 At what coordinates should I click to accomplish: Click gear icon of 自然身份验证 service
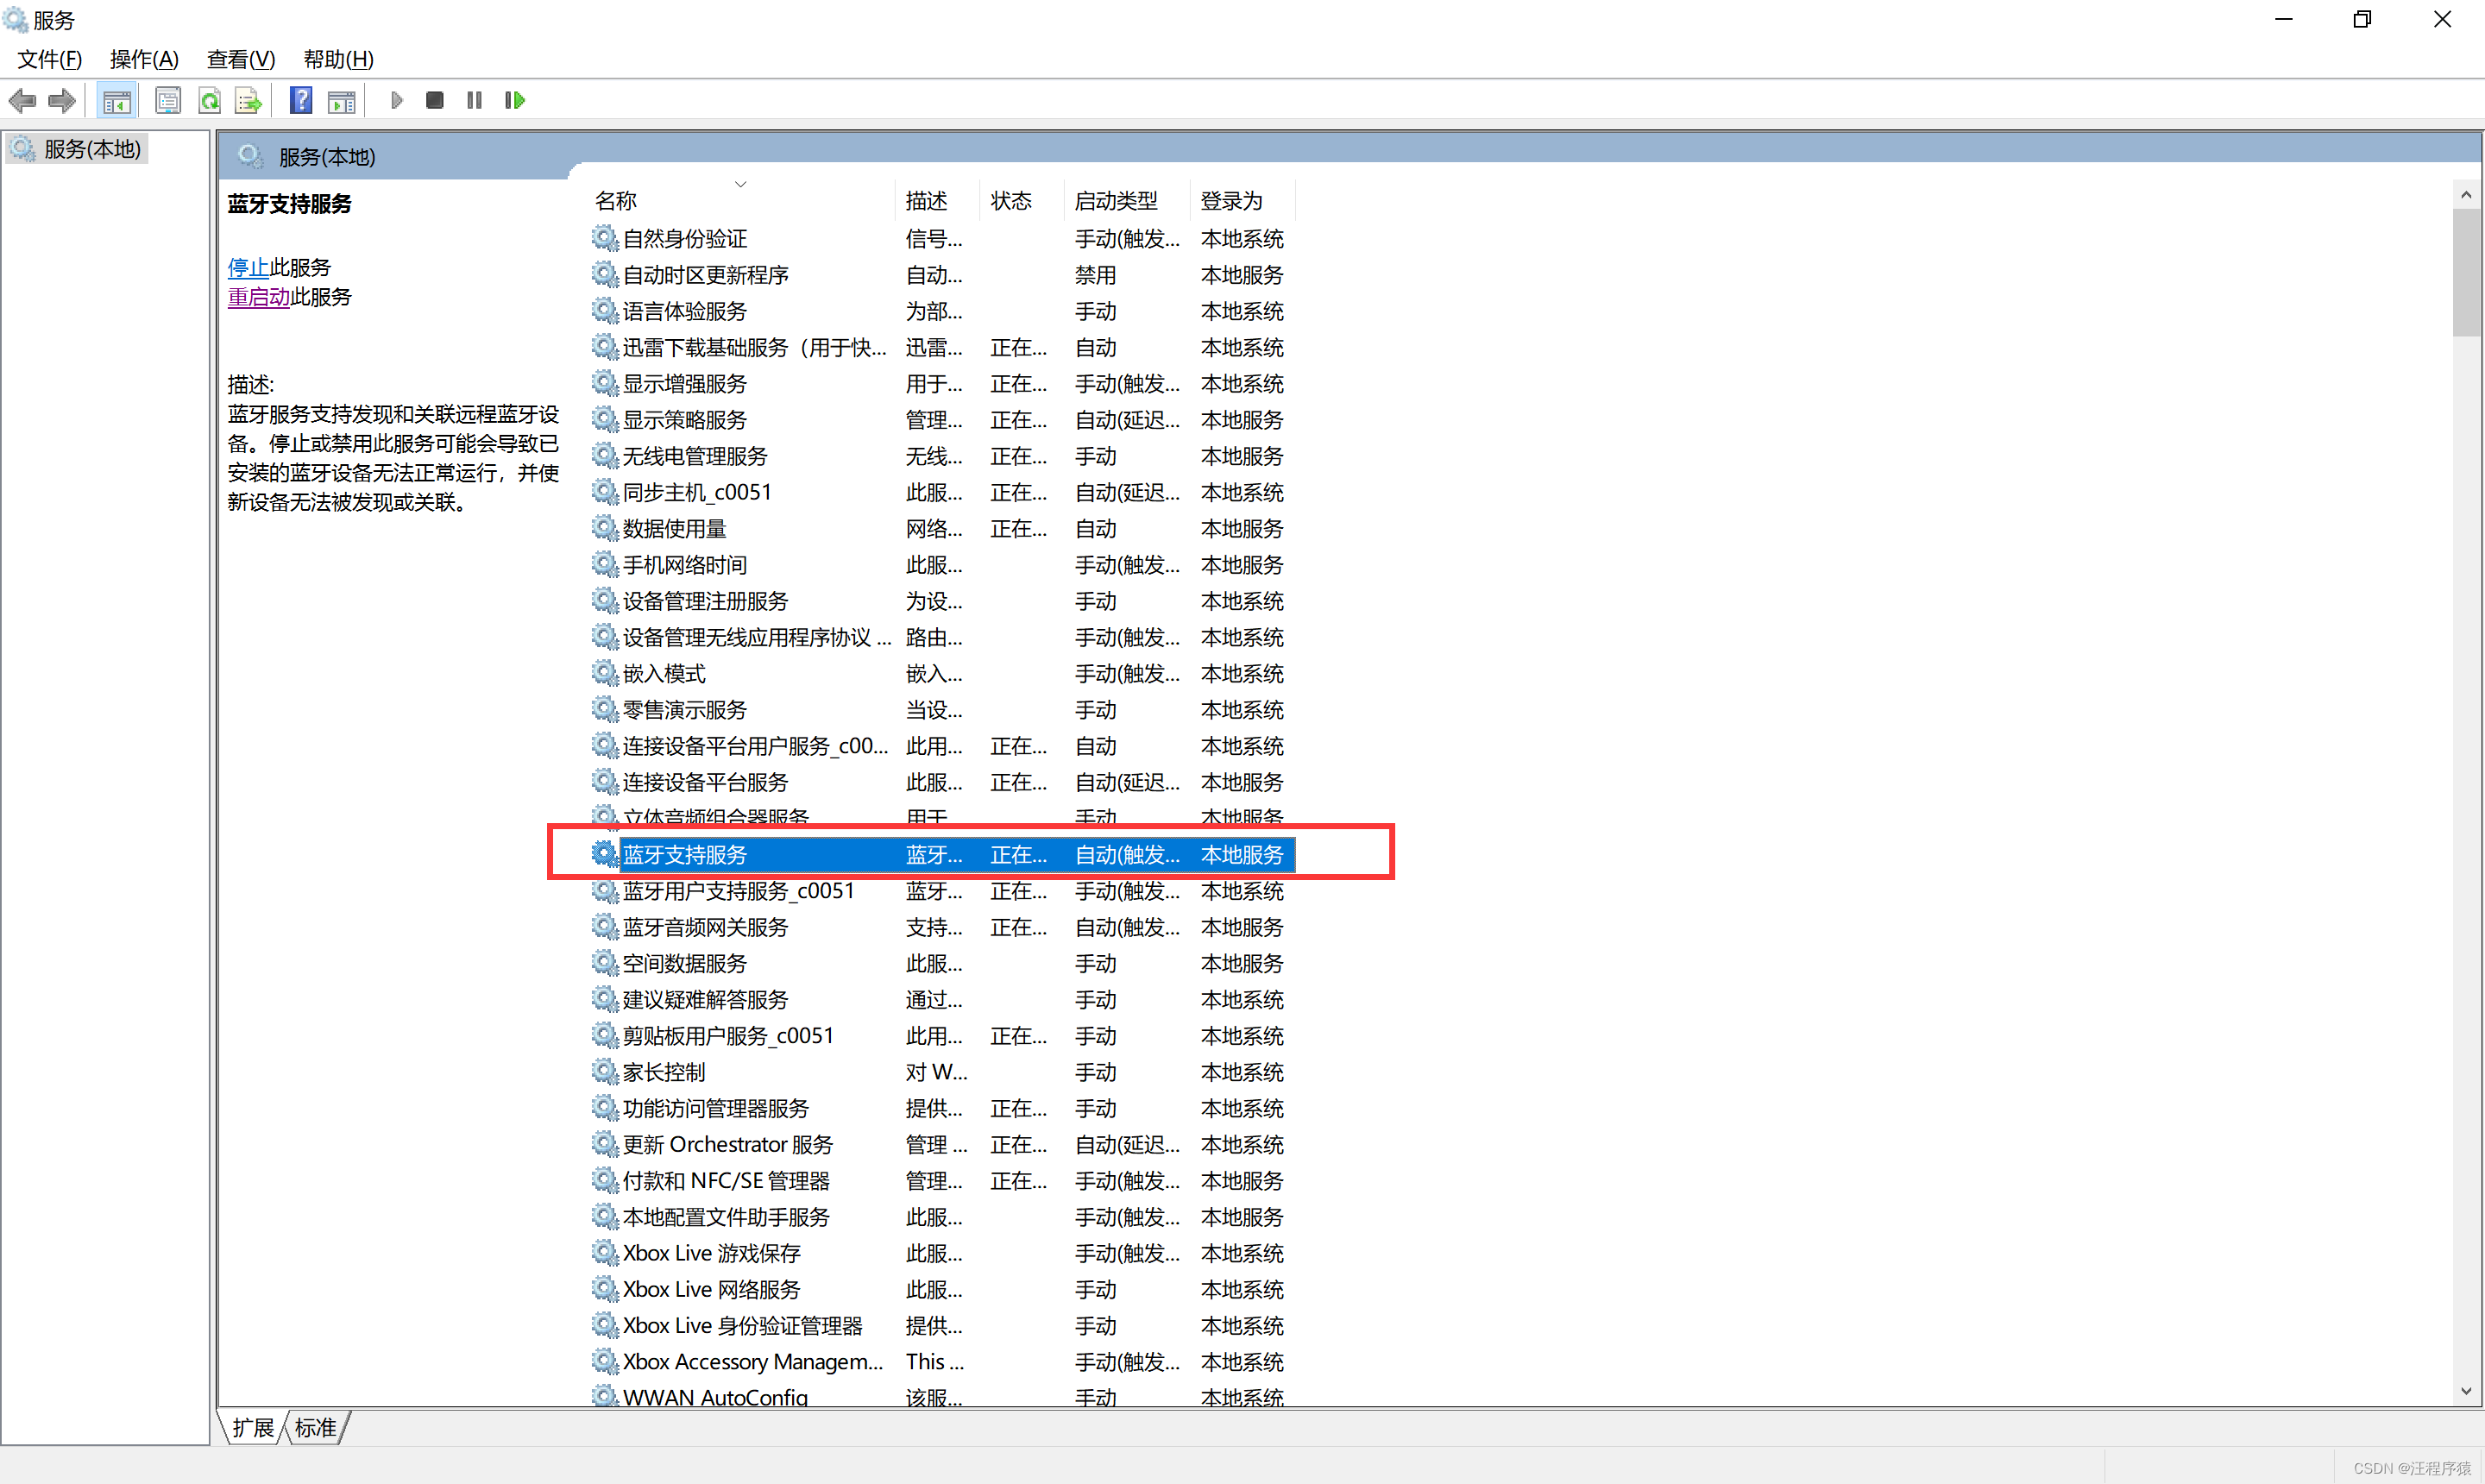604,238
